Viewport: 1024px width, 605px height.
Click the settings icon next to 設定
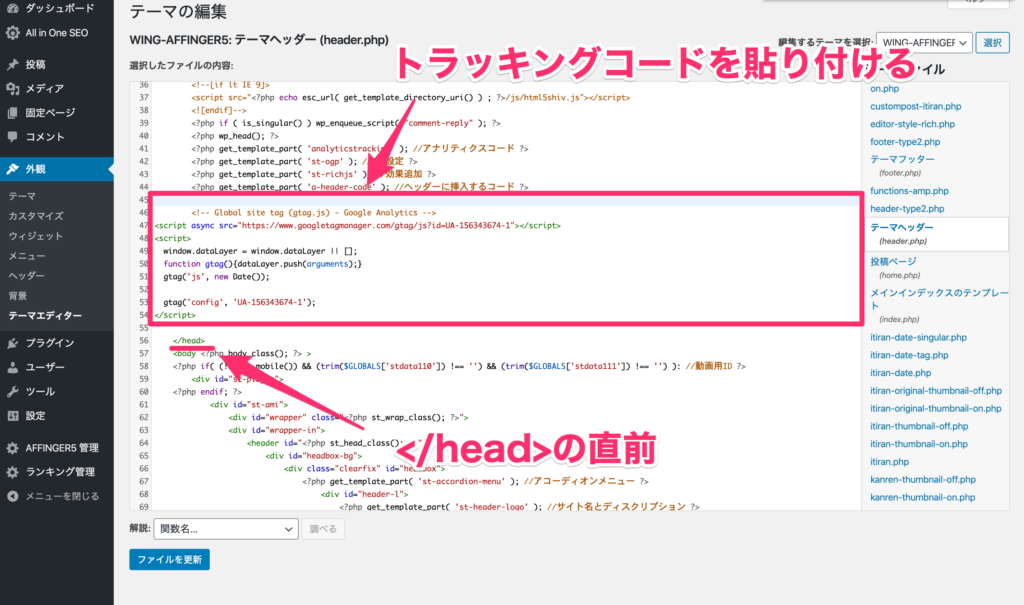[12, 416]
